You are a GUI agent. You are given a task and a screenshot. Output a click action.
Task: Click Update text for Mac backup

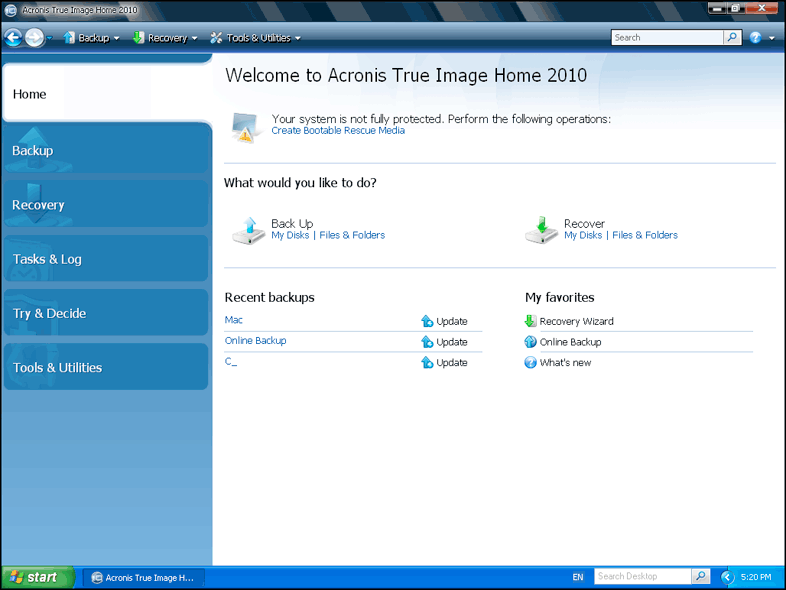(x=452, y=321)
